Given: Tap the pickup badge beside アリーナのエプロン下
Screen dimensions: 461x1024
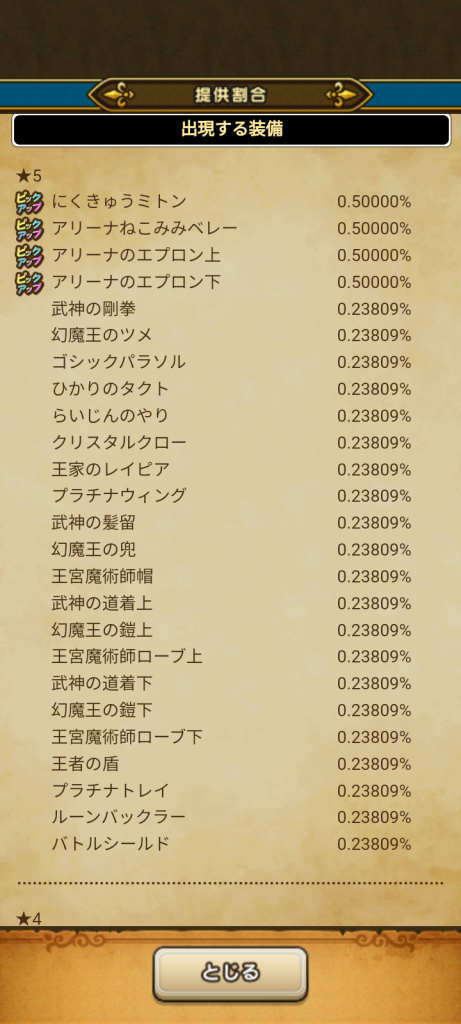Looking at the screenshot, I should coord(29,283).
